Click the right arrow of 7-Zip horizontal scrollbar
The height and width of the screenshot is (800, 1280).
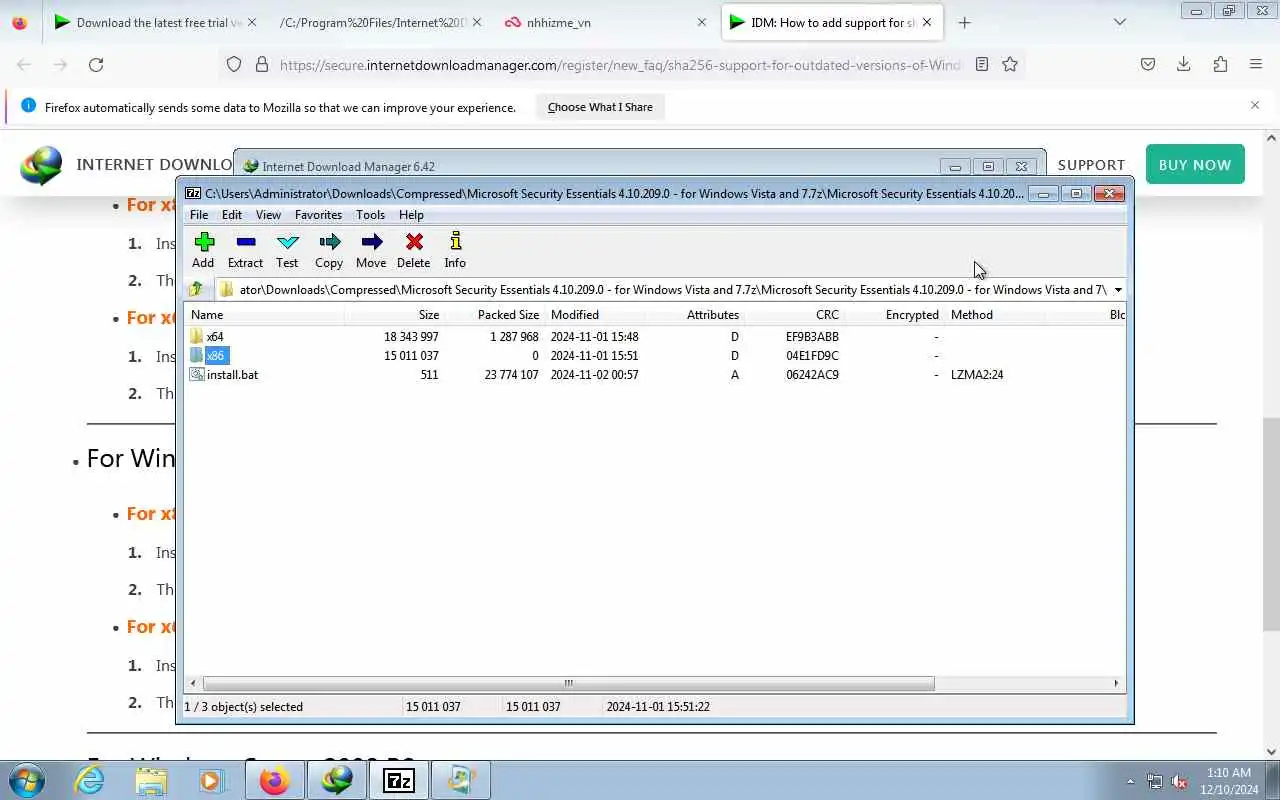(1116, 683)
